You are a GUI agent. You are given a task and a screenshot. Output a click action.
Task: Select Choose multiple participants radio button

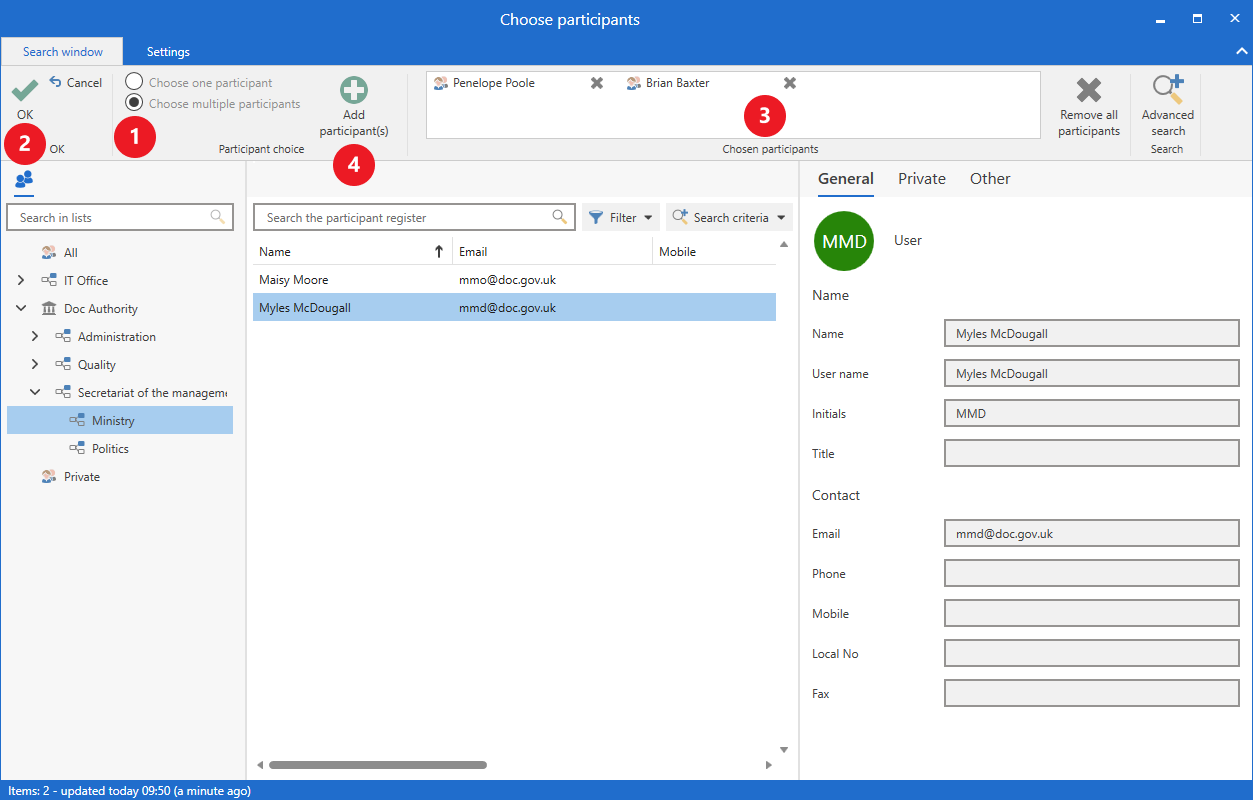[x=134, y=103]
